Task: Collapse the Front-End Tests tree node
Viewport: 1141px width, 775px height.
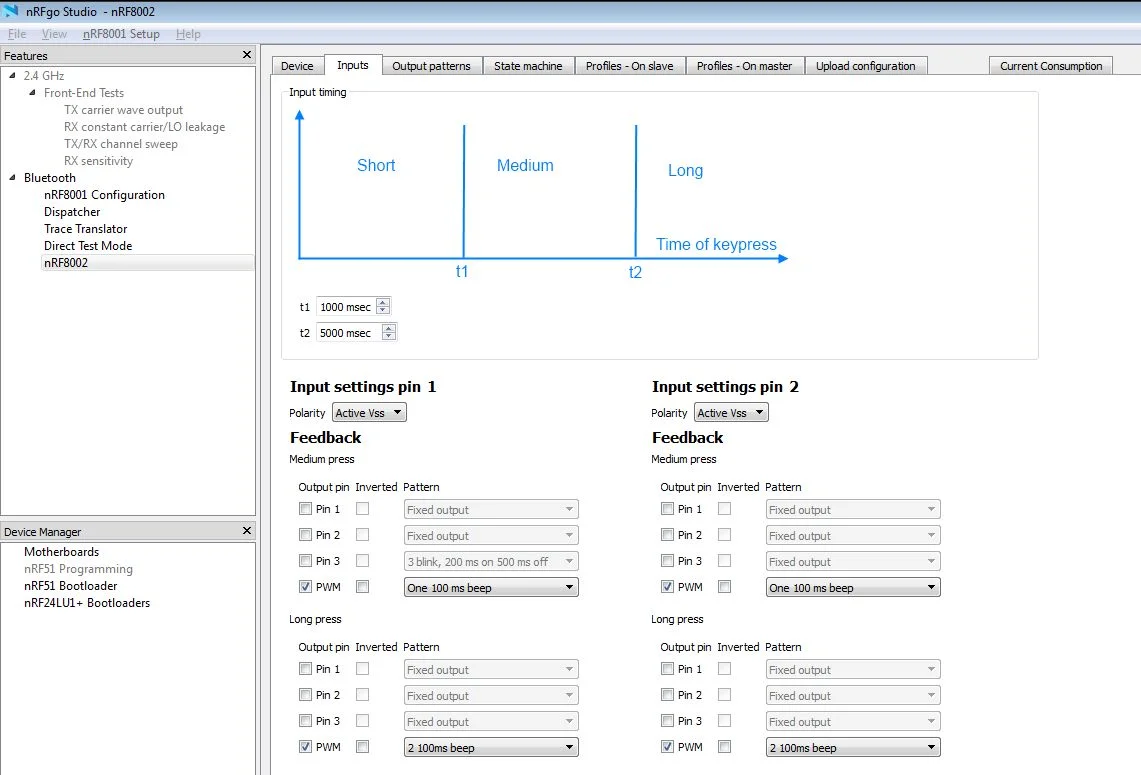Action: tap(32, 92)
